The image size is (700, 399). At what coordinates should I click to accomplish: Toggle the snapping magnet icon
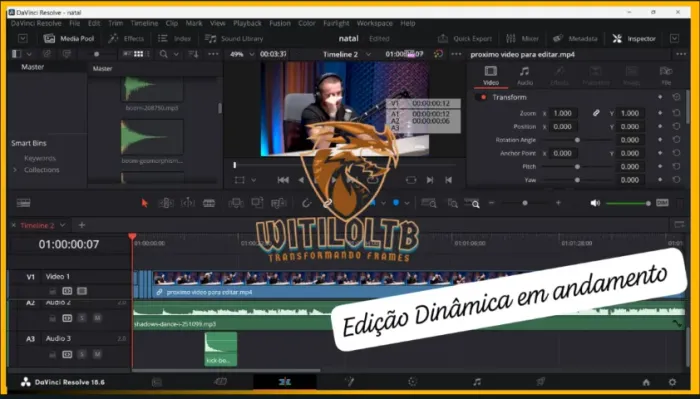pyautogui.click(x=306, y=204)
